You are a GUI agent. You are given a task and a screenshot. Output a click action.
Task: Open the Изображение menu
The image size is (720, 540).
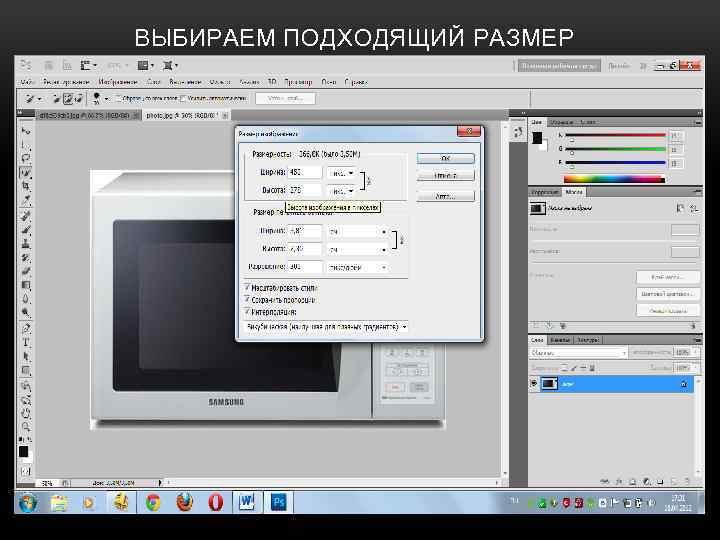118,82
